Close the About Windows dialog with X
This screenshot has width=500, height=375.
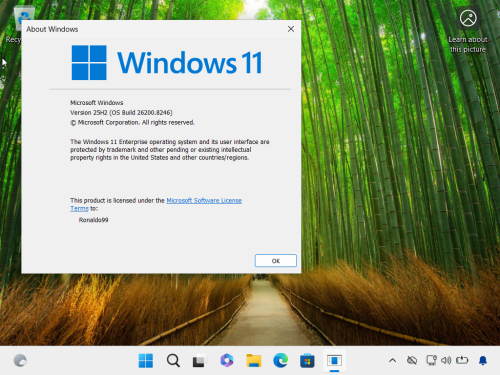[x=291, y=29]
